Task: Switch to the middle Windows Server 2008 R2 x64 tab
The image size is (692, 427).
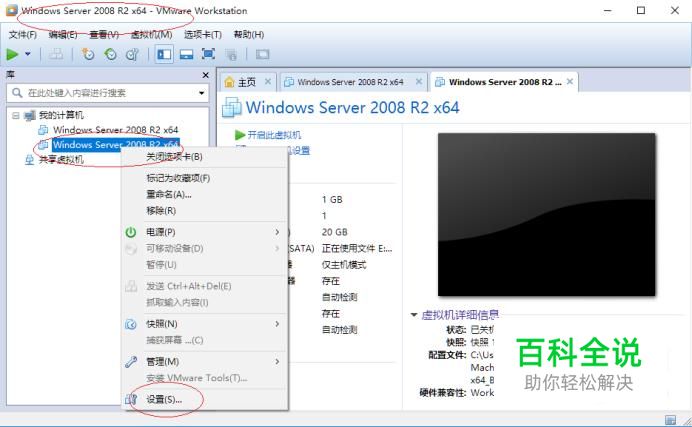Action: [x=350, y=82]
